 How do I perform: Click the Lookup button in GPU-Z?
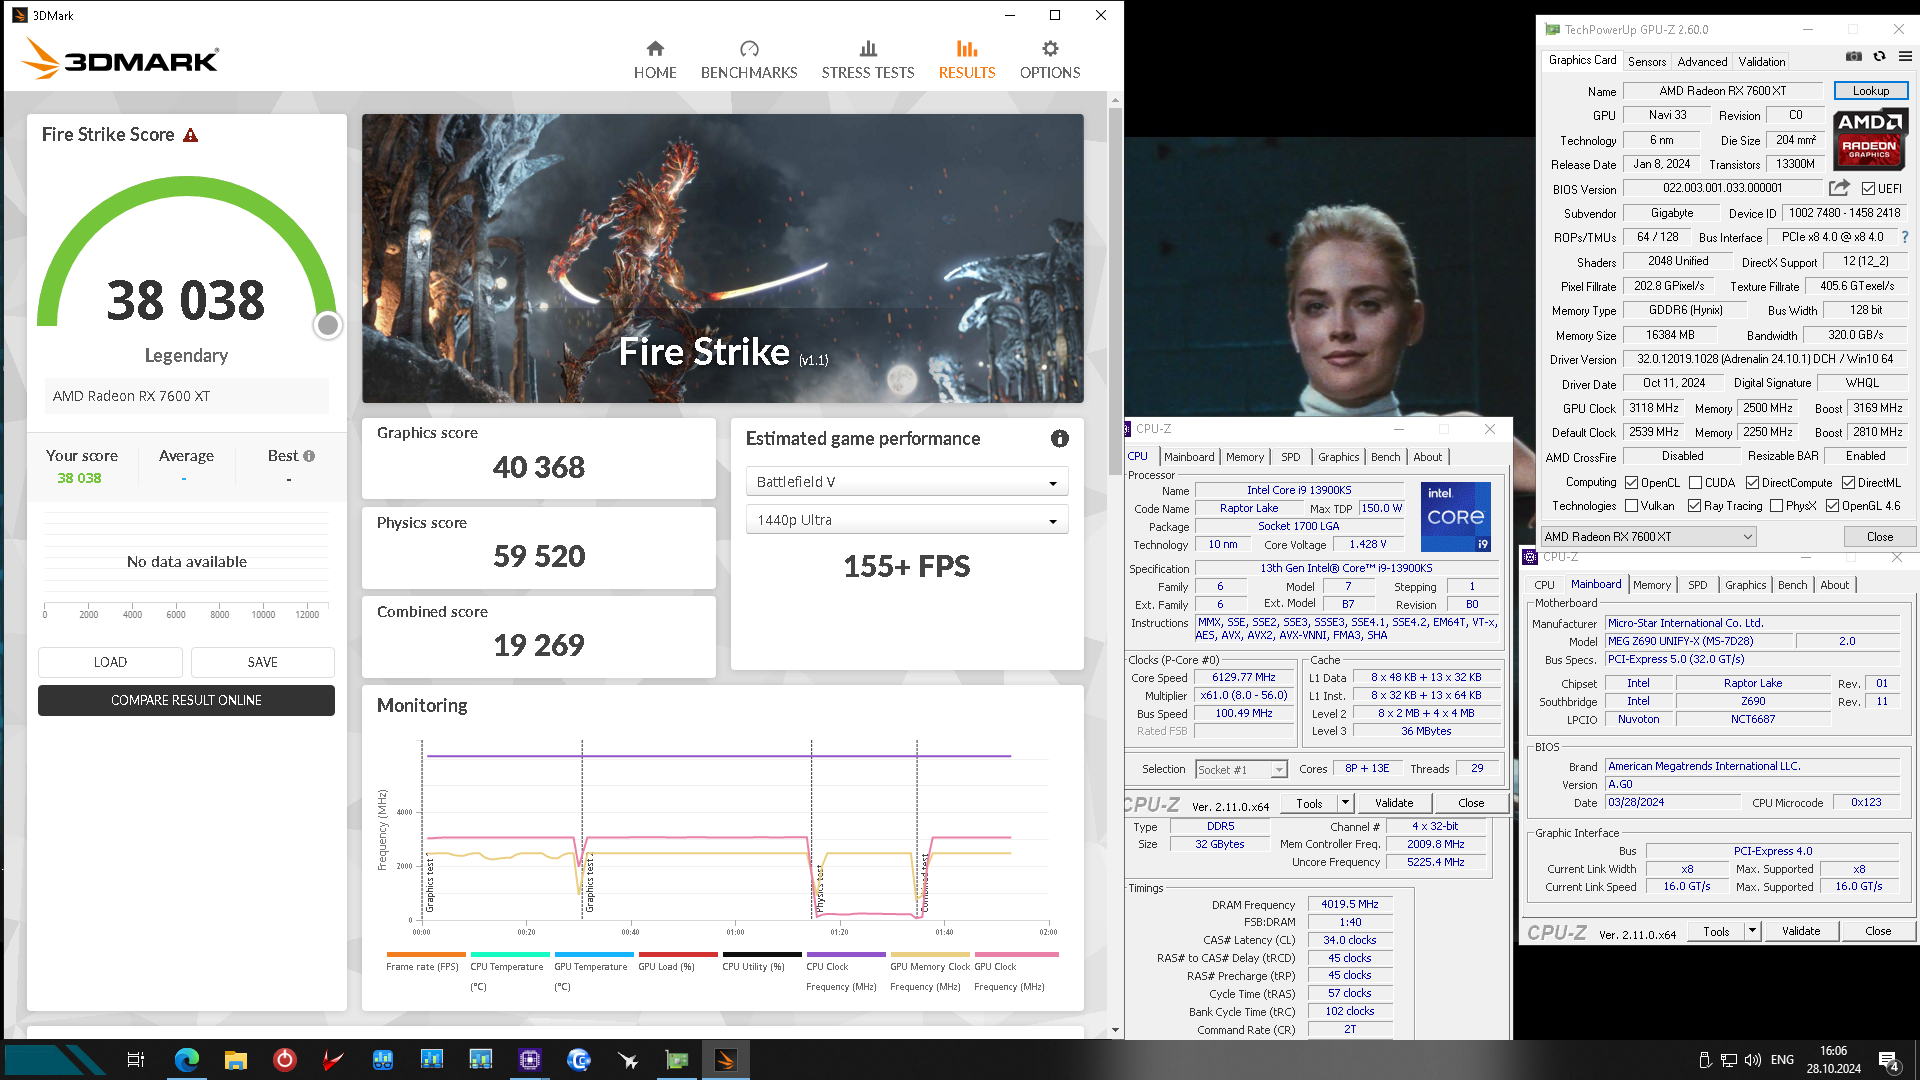[x=1871, y=91]
